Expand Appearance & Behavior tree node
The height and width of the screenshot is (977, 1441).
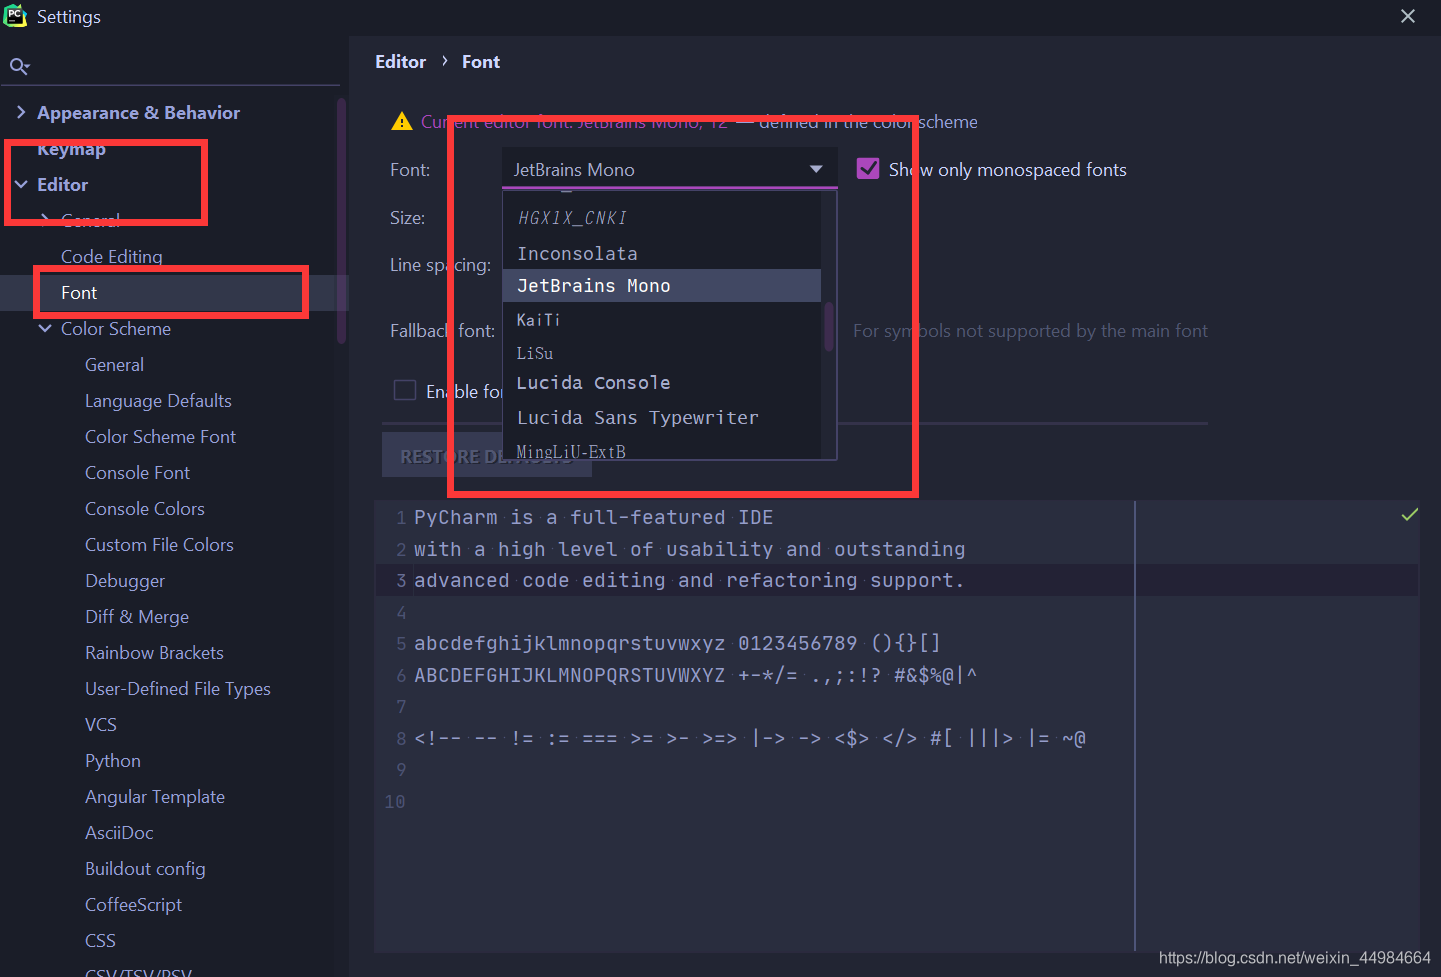pos(21,112)
